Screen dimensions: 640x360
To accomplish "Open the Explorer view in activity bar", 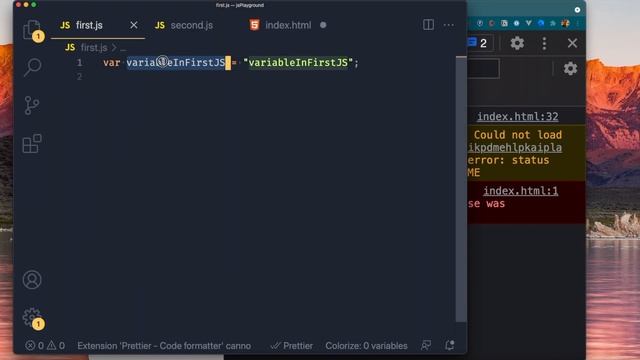I will click(x=32, y=29).
